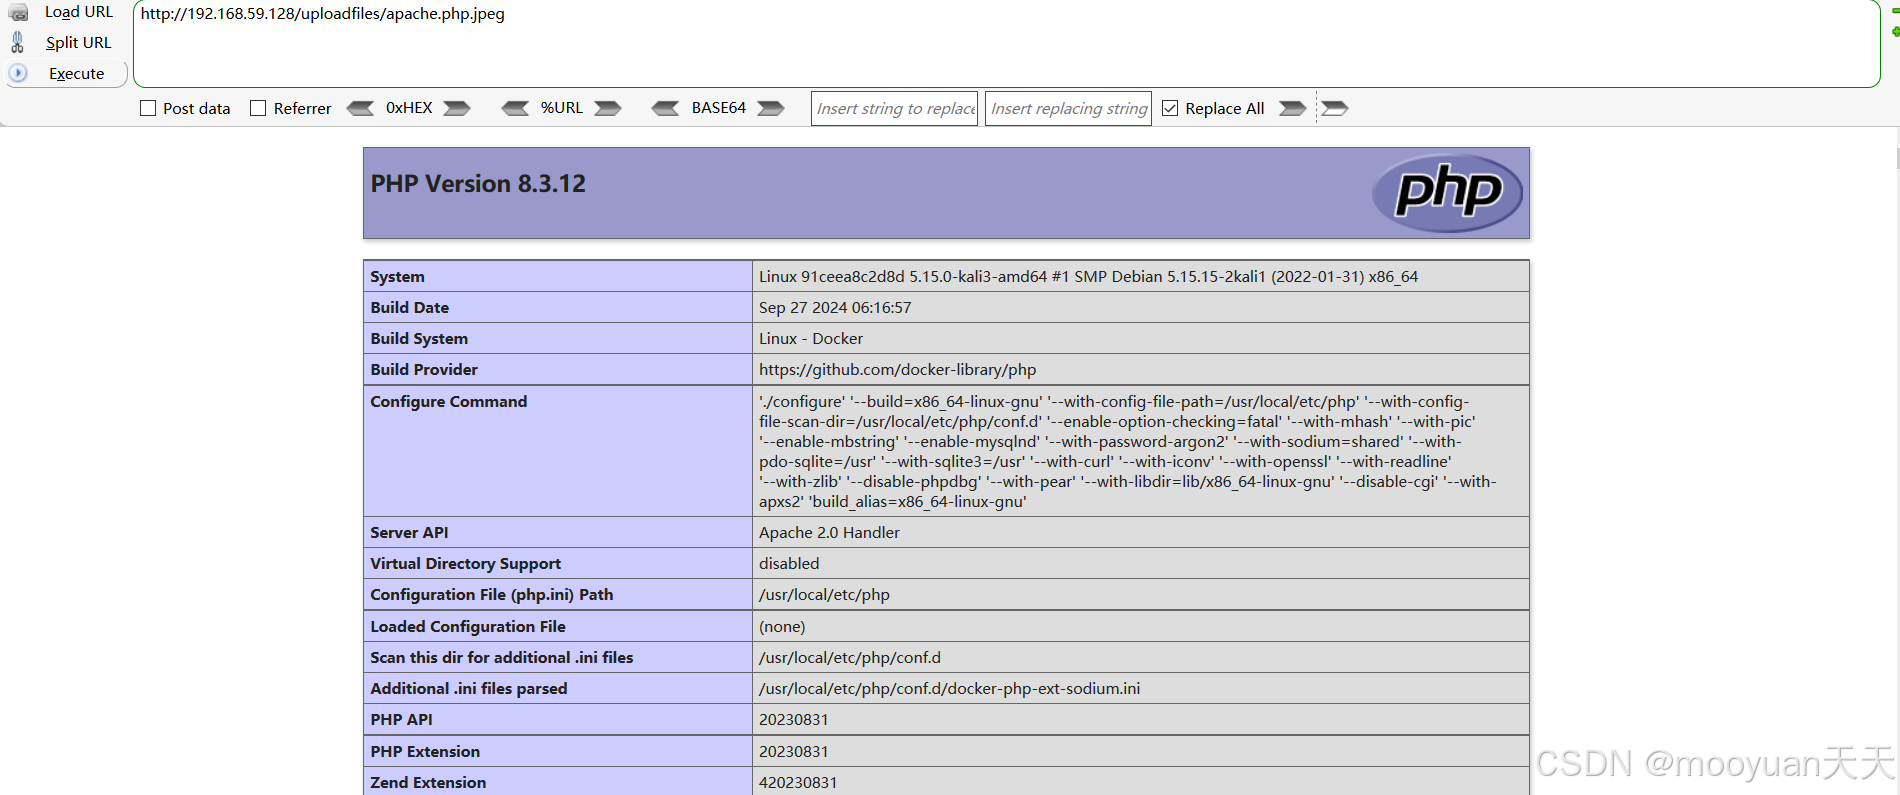This screenshot has width=1900, height=795.
Task: Click the PHP Version 8.3.12 heading
Action: (x=478, y=184)
